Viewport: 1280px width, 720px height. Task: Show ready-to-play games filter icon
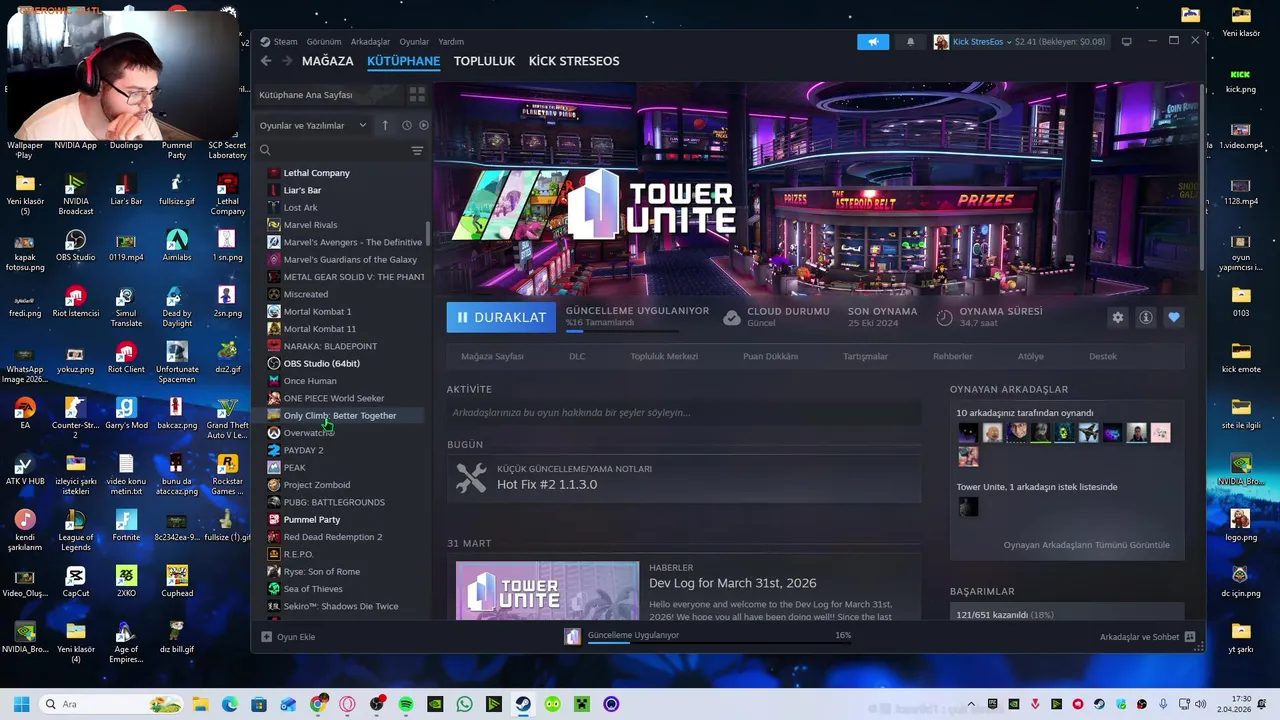click(424, 125)
